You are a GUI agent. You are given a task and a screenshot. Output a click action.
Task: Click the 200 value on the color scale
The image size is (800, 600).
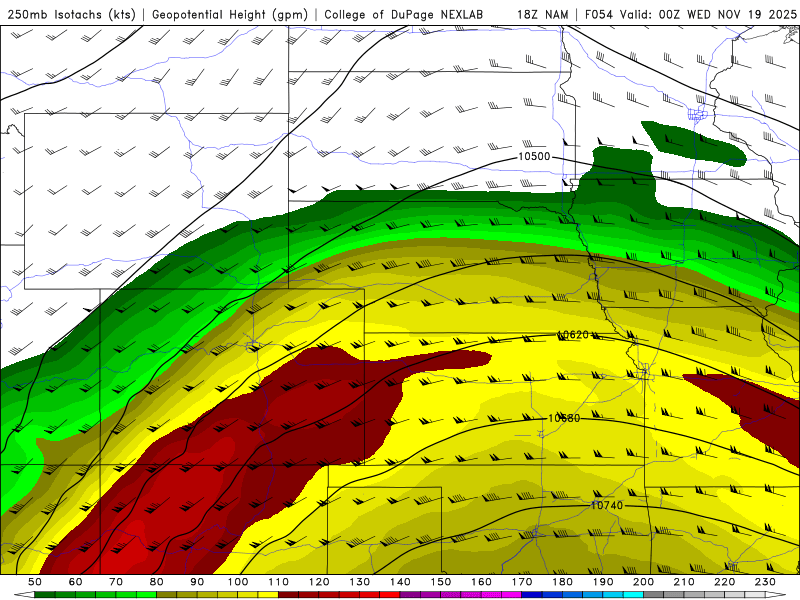click(x=643, y=582)
